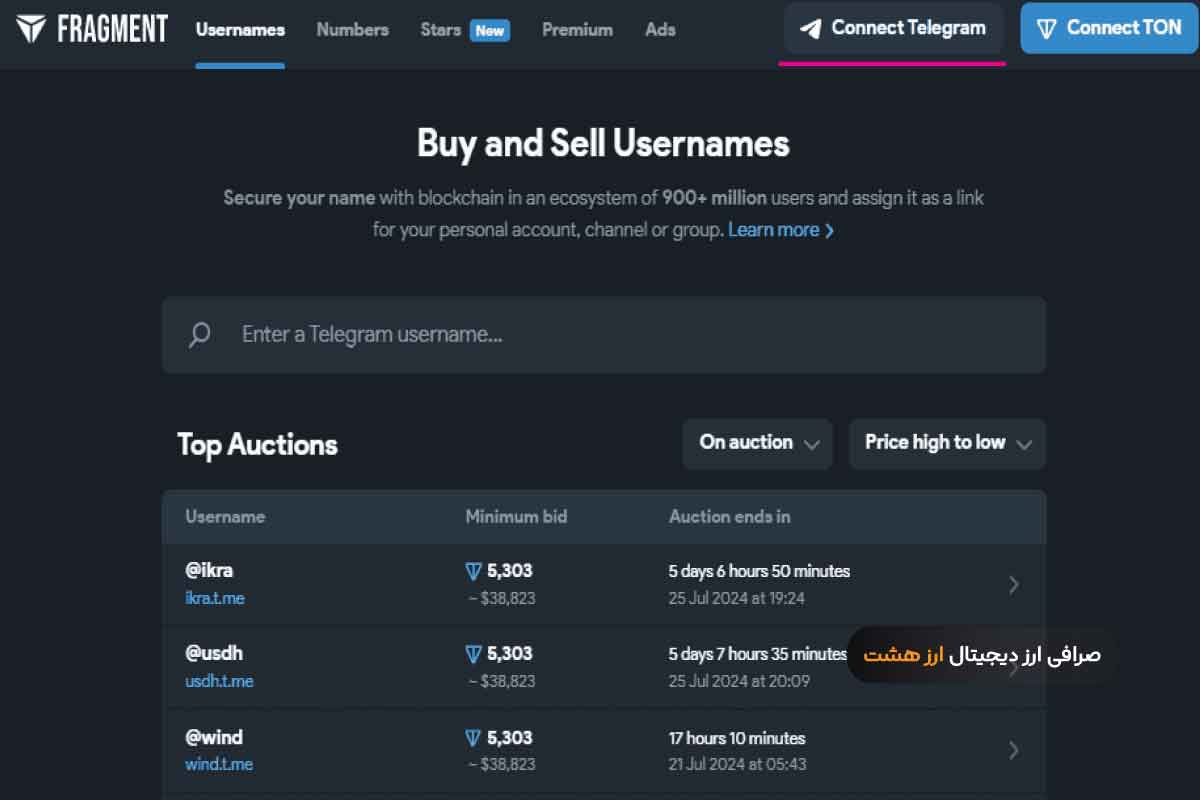Select the @ikra username
This screenshot has height=800, width=1200.
[x=209, y=571]
